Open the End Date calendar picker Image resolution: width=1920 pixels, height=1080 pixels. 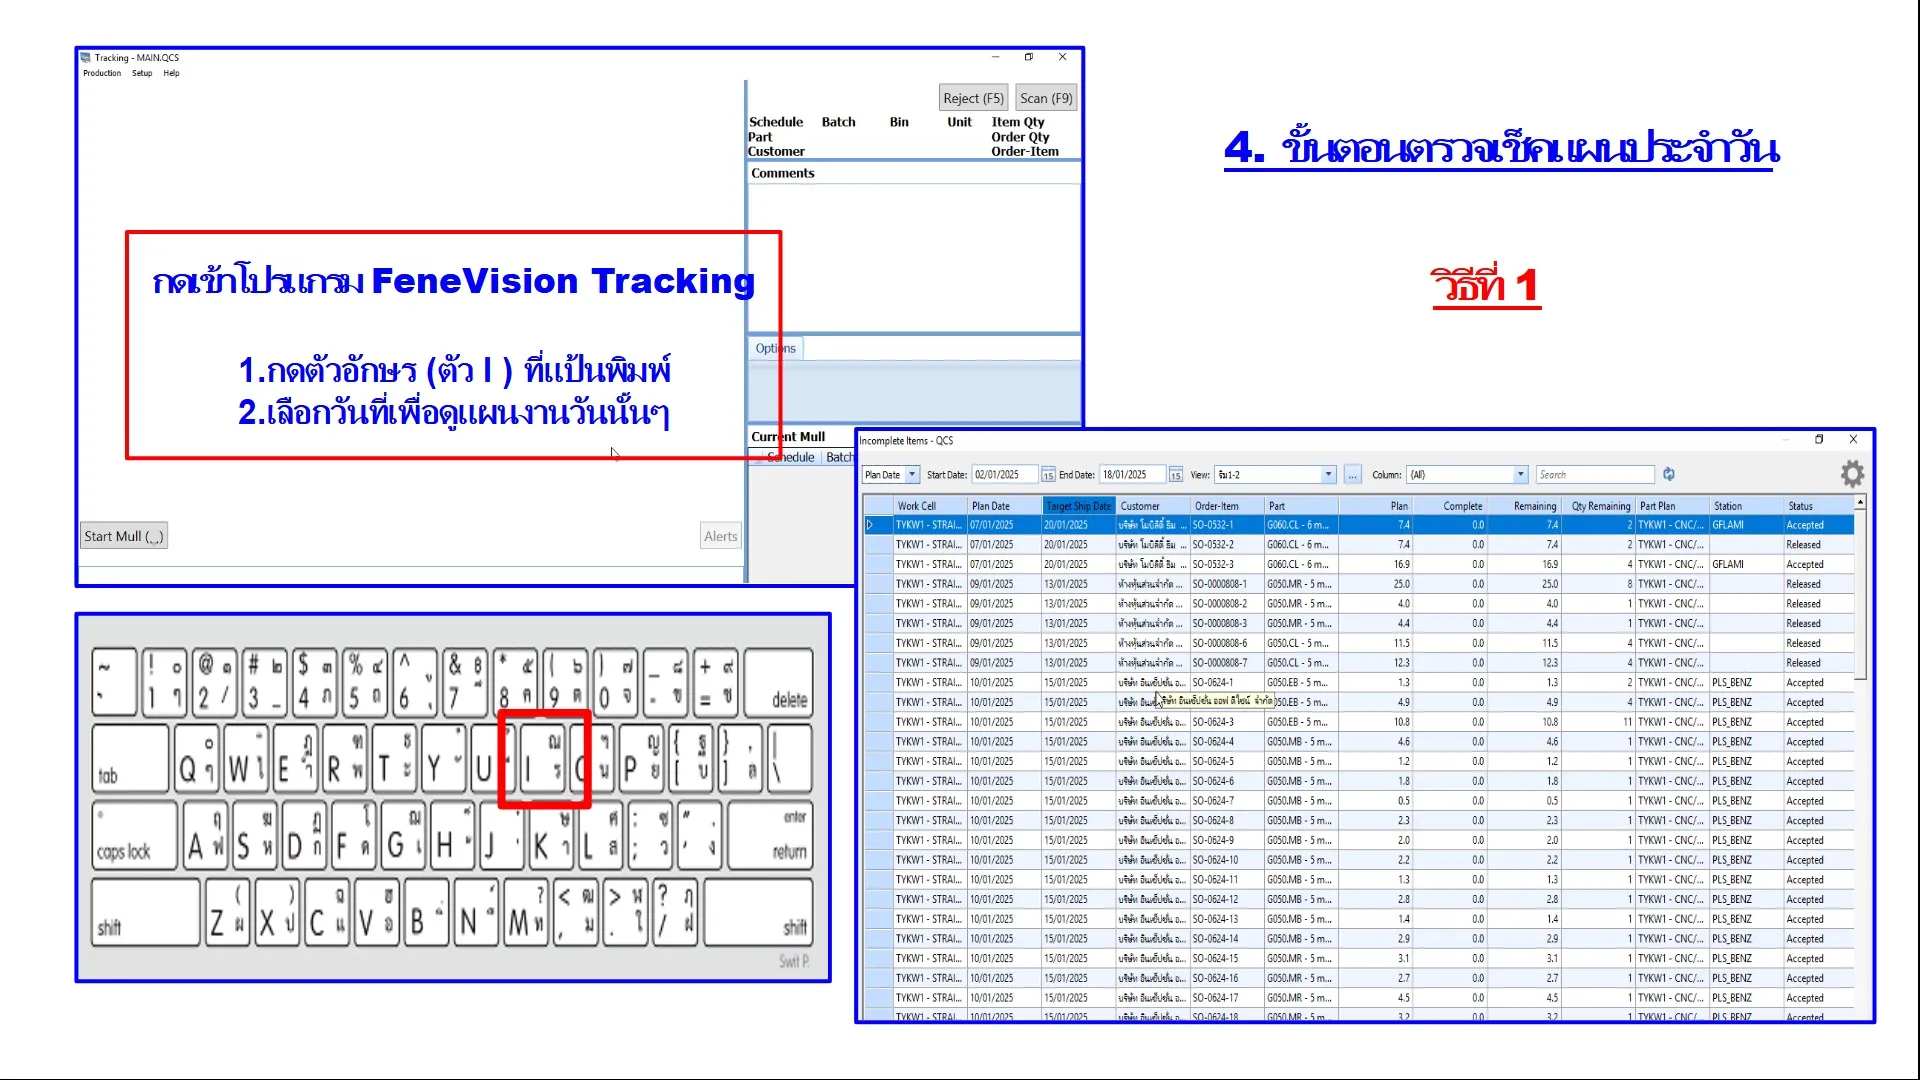(1176, 475)
